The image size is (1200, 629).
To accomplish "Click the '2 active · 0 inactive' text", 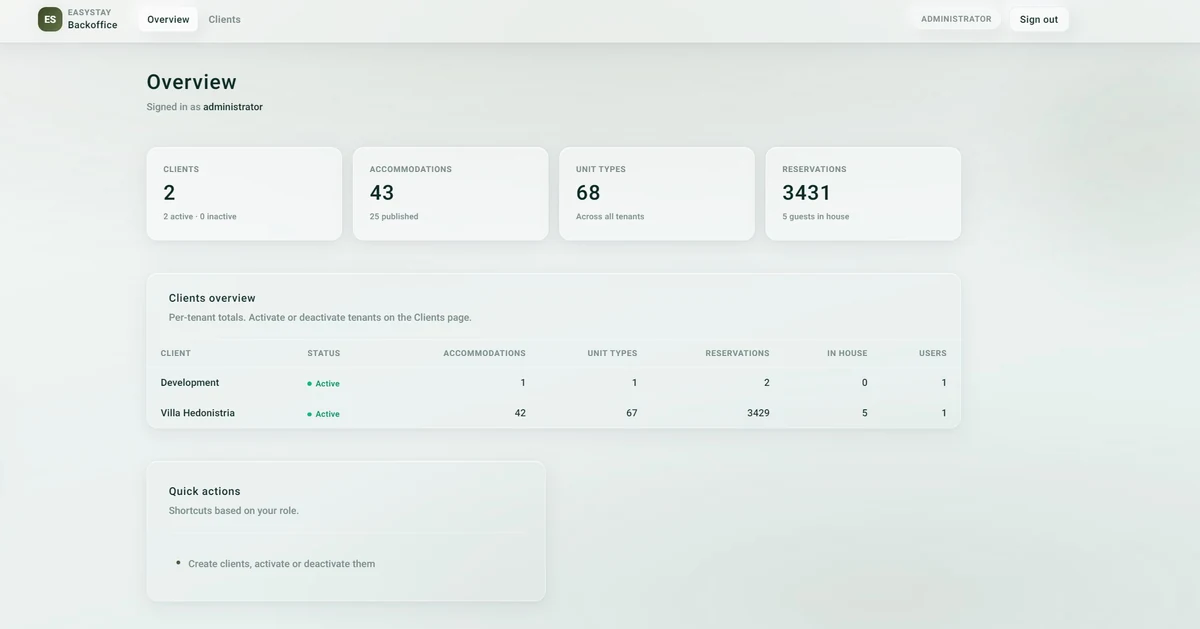I will tap(200, 217).
